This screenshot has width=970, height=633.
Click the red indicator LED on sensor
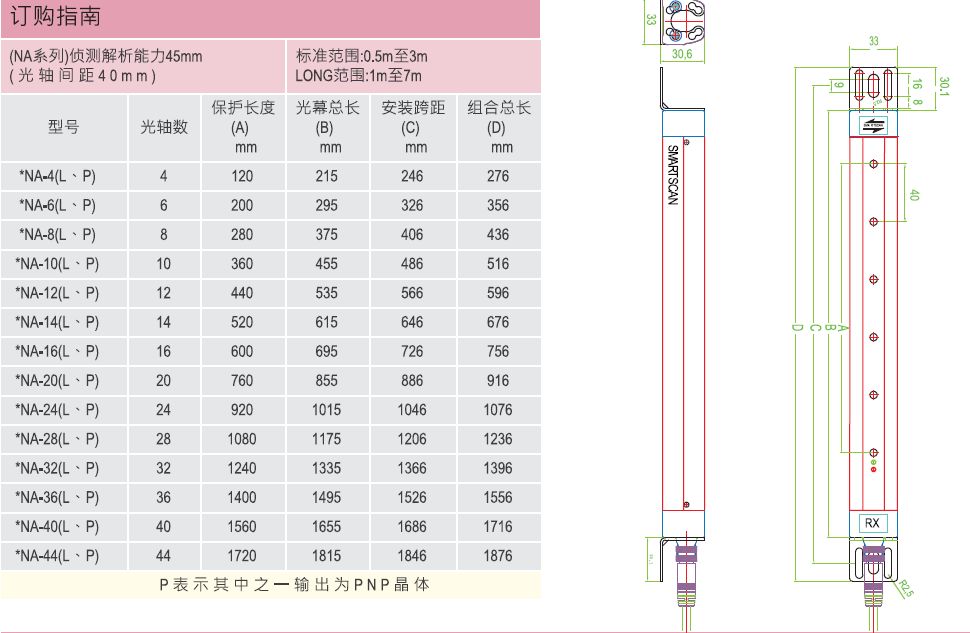873,470
